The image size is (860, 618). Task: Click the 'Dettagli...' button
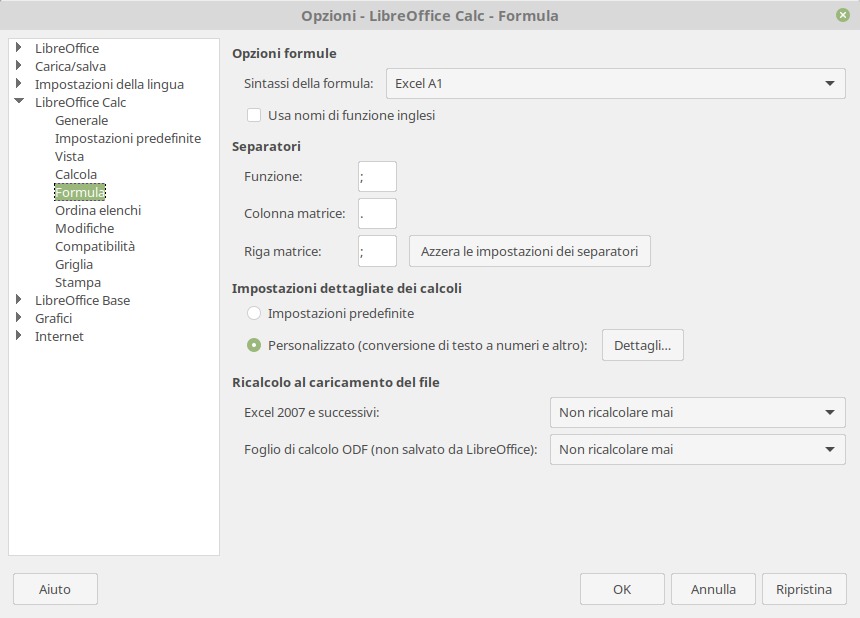point(642,345)
